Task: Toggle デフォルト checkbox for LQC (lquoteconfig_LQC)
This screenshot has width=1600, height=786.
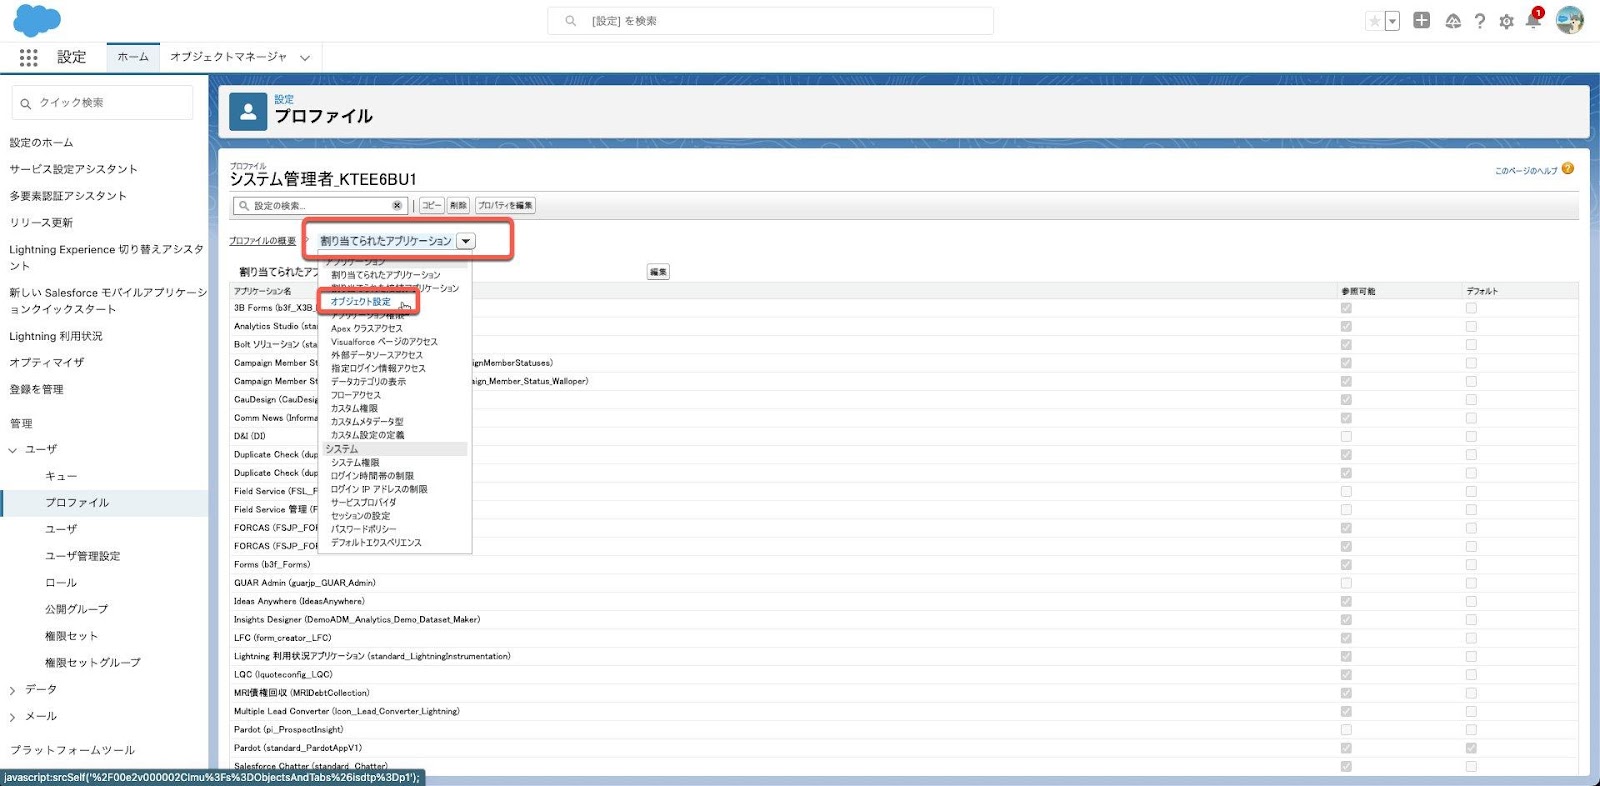Action: click(1471, 675)
